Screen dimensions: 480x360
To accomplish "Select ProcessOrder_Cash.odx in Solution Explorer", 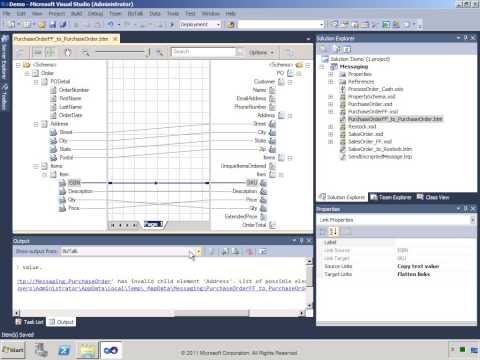I will [375, 89].
